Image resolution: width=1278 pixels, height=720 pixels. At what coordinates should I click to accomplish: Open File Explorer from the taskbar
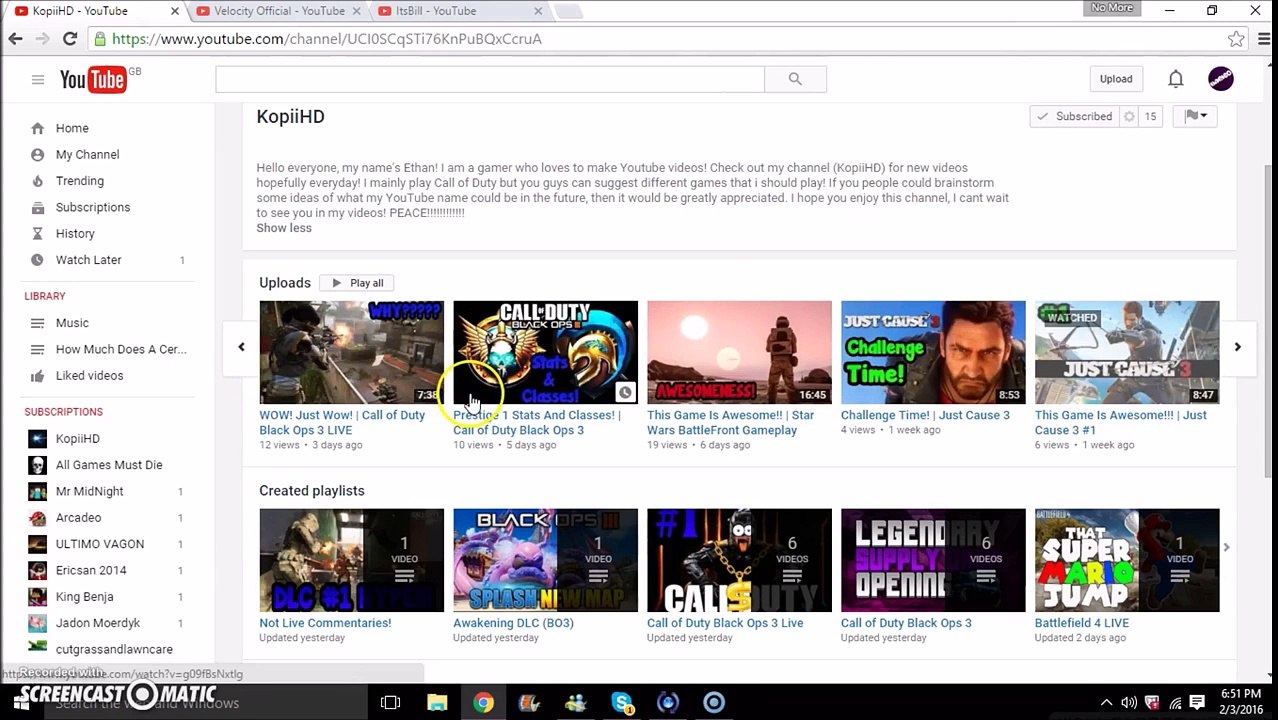(437, 702)
